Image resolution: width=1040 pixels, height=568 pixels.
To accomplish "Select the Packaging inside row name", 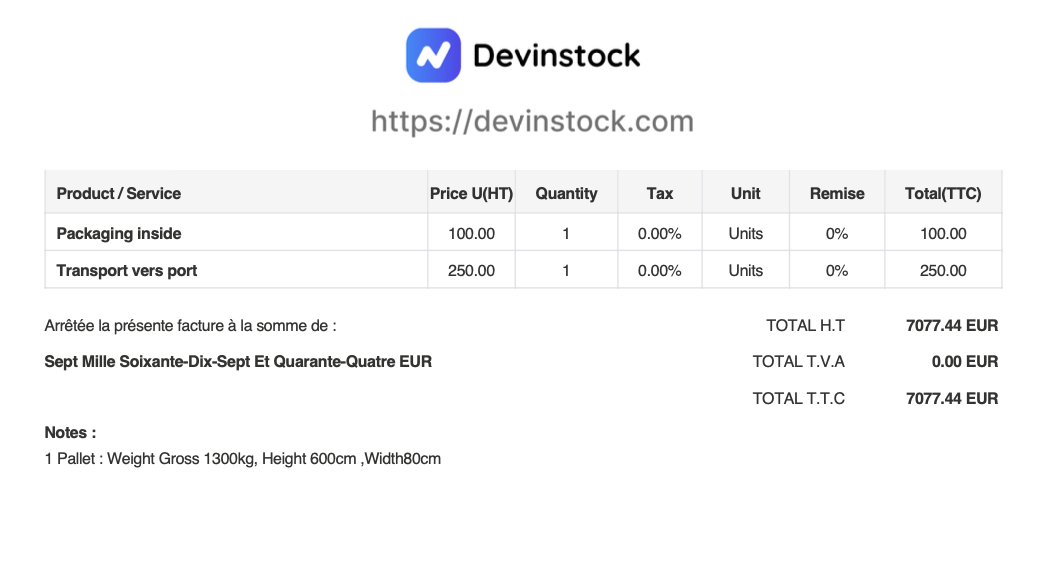I will [119, 234].
